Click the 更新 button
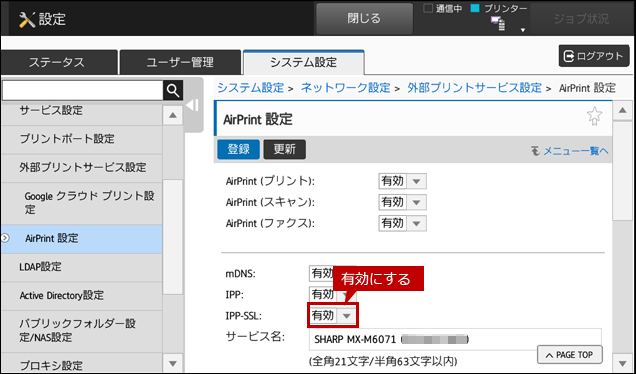 click(x=285, y=149)
